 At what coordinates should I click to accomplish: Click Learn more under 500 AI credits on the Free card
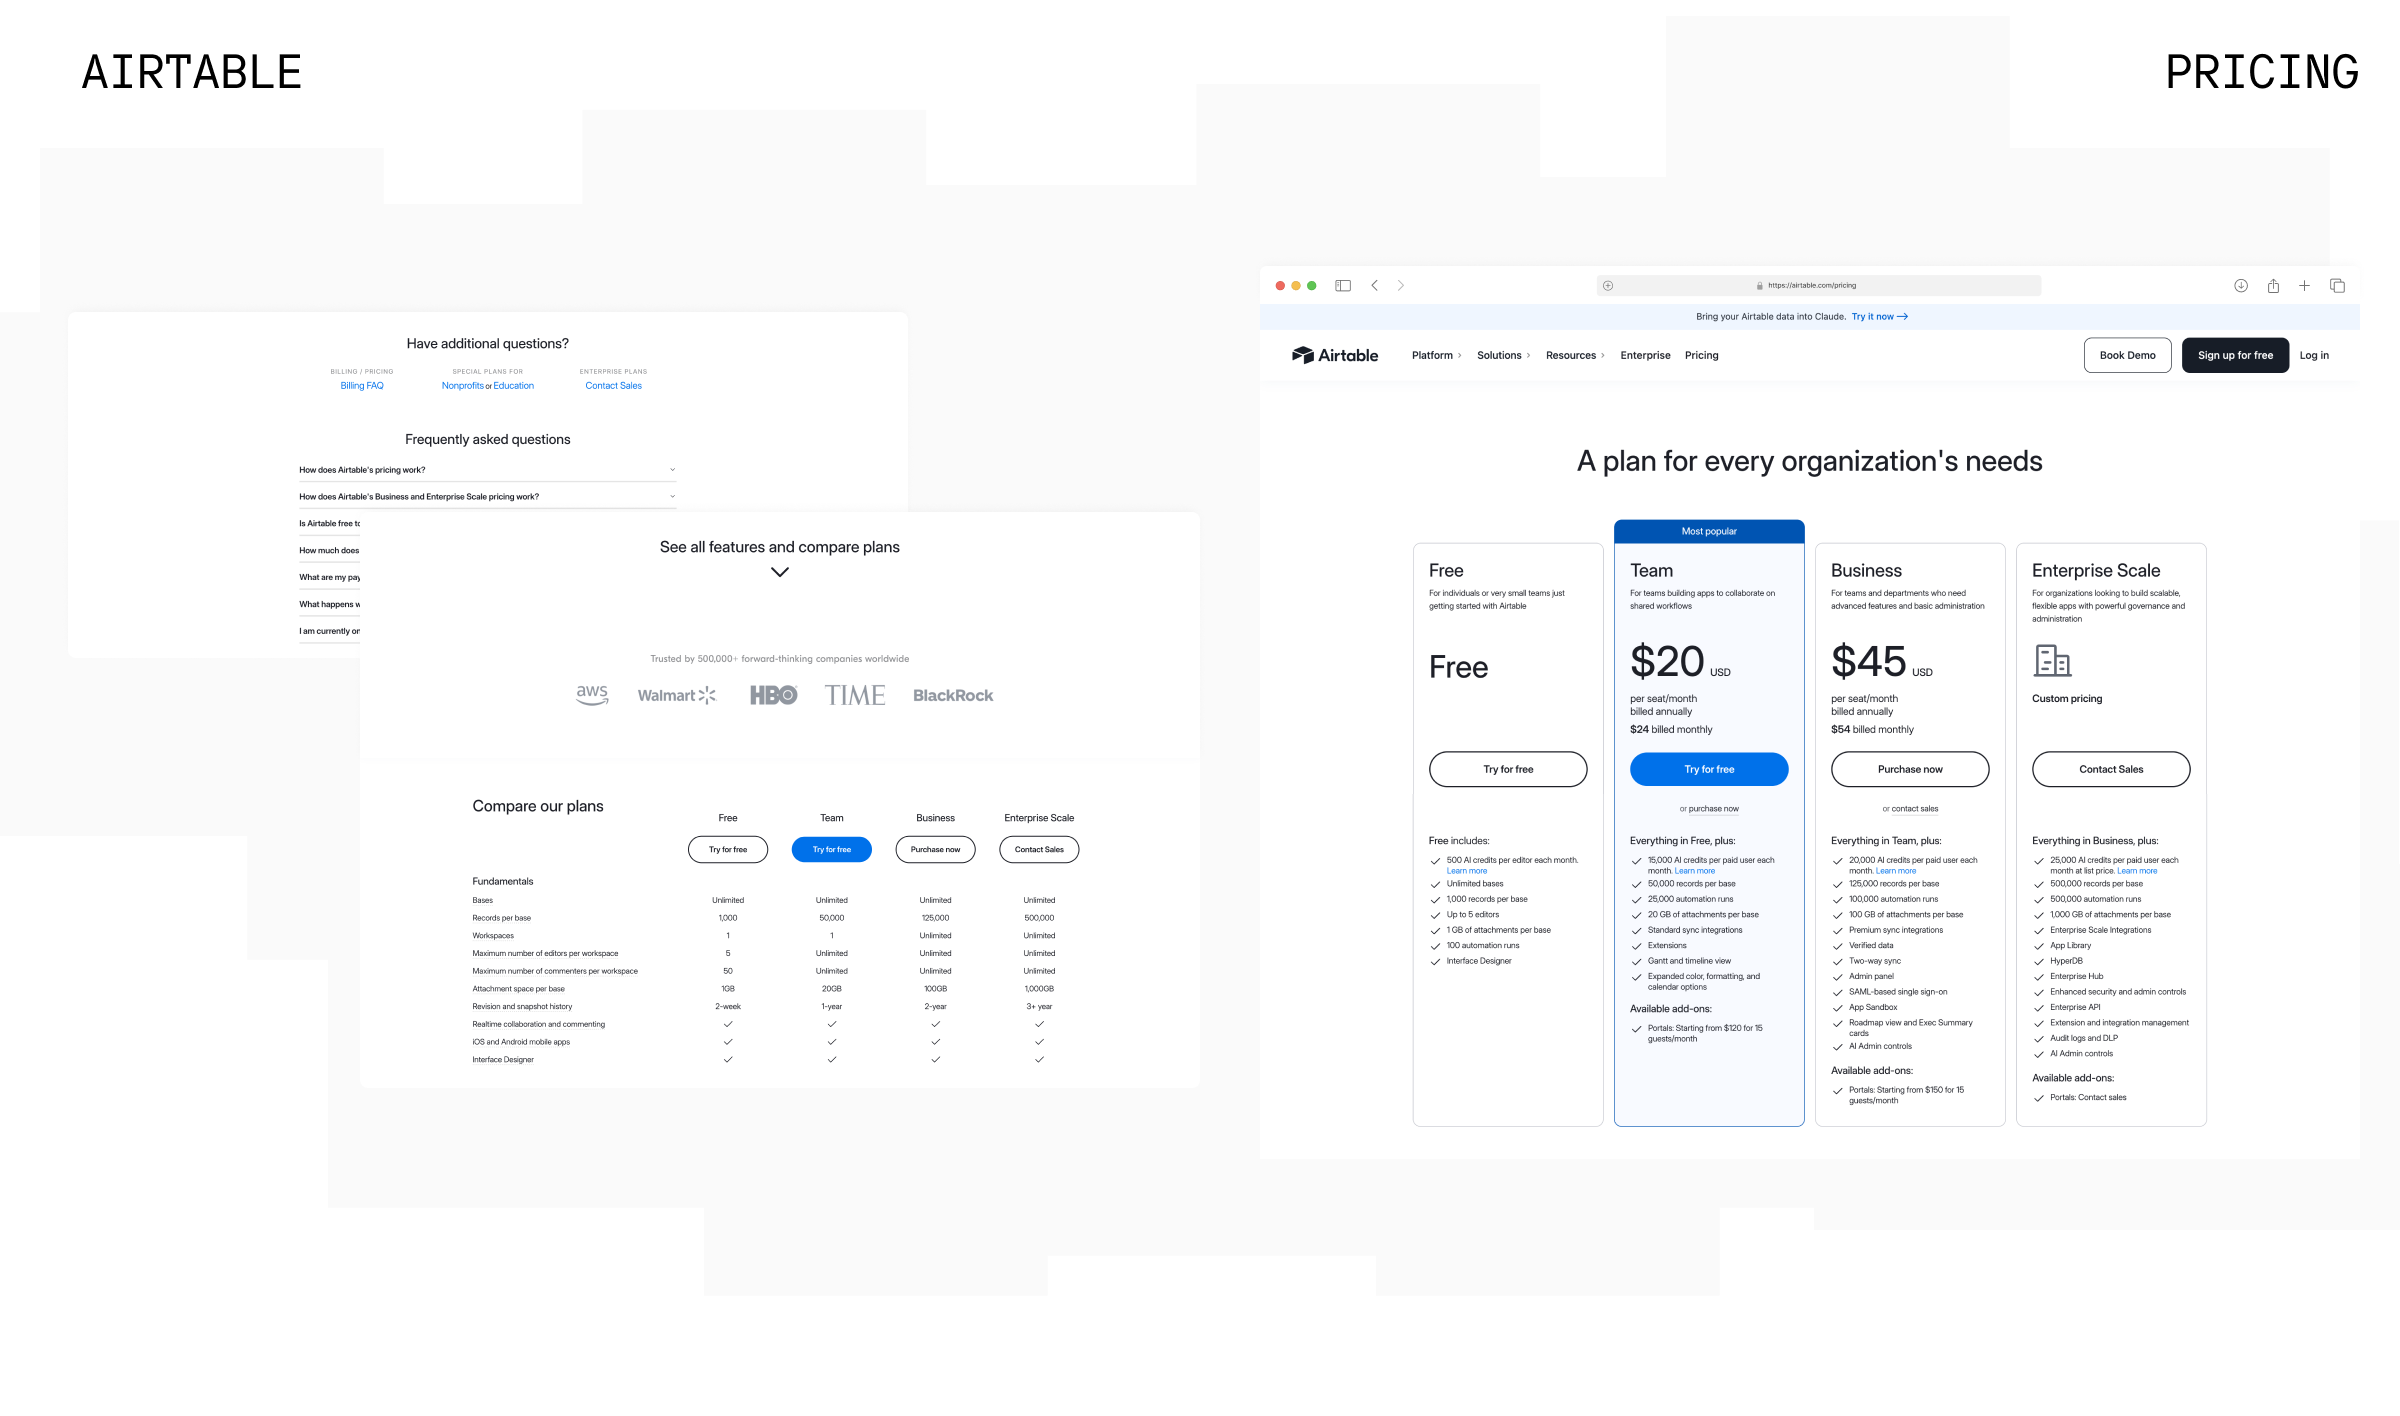pos(1467,871)
